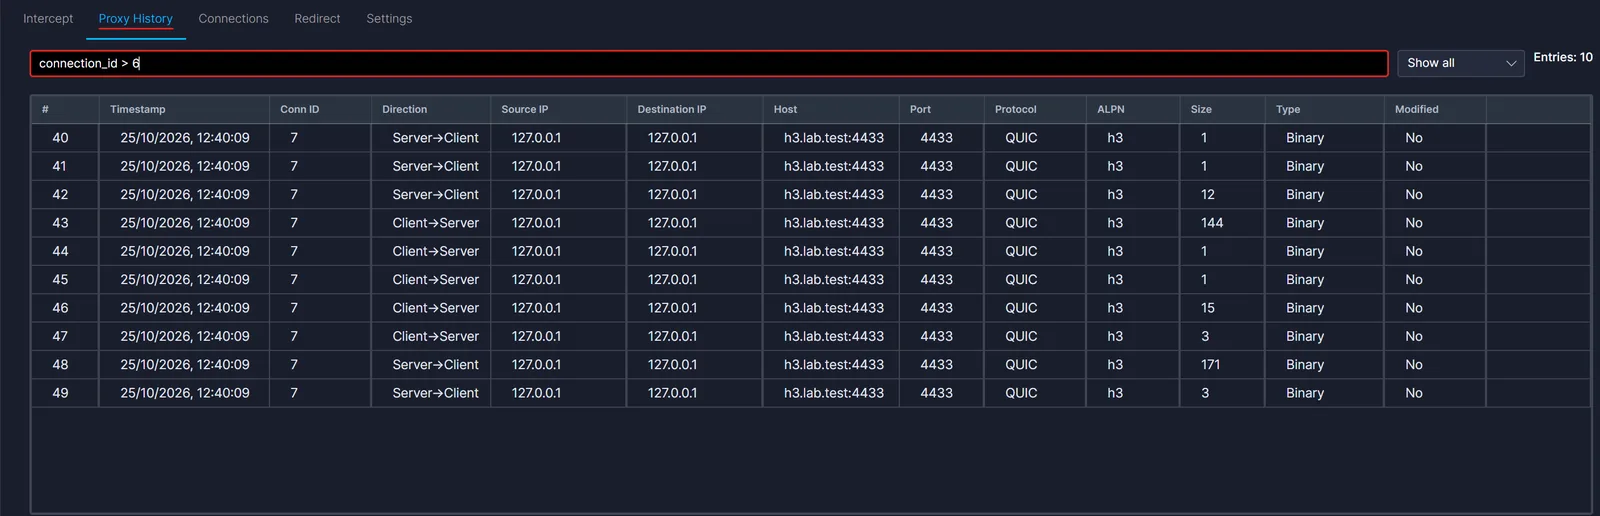Click Conn ID 7 in row 45
This screenshot has height=516, width=1600.
[x=294, y=279]
